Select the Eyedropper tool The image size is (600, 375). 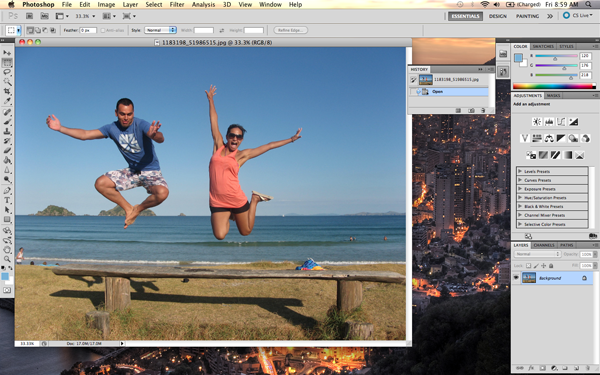[7, 101]
